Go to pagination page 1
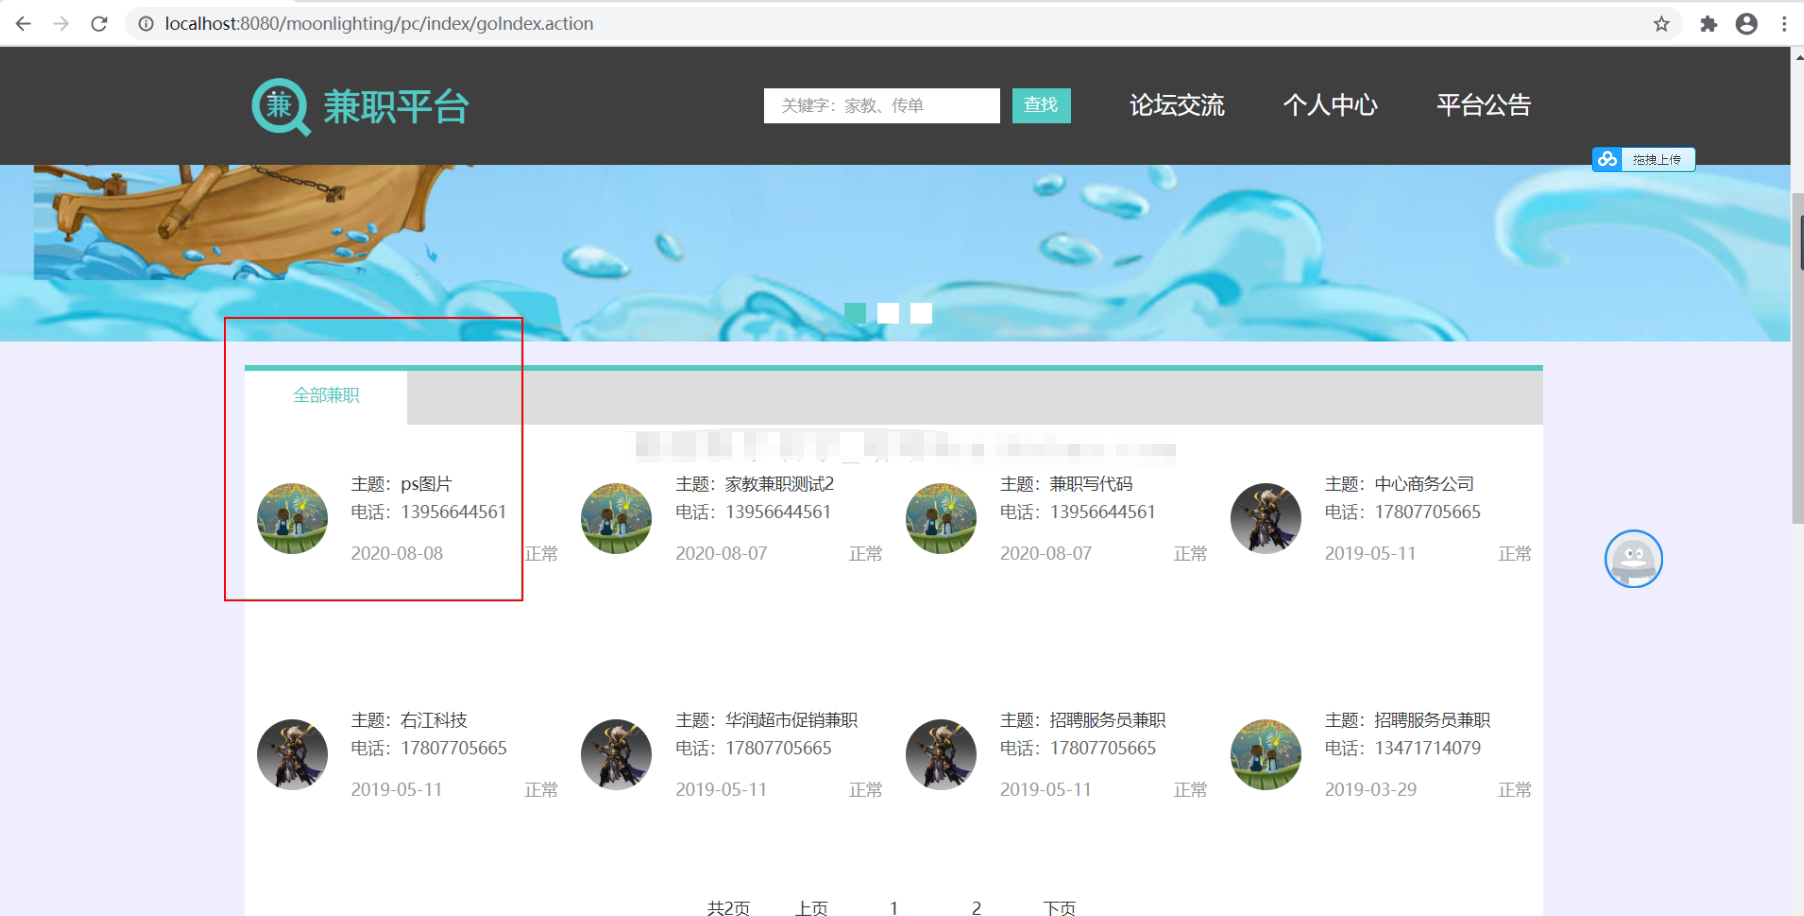This screenshot has height=916, width=1804. click(x=893, y=907)
